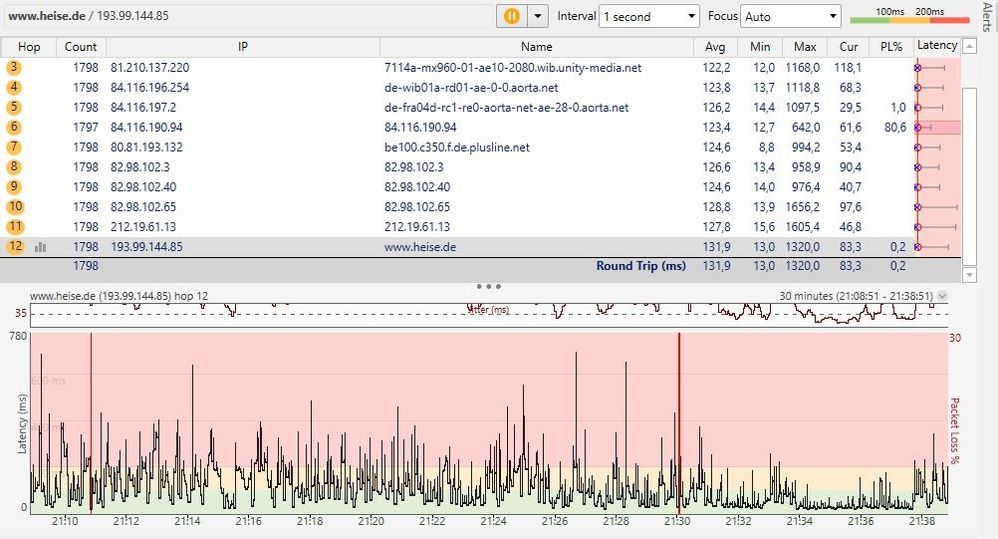The width and height of the screenshot is (998, 539).
Task: Click the www.heise.de target address title
Action: click(88, 16)
